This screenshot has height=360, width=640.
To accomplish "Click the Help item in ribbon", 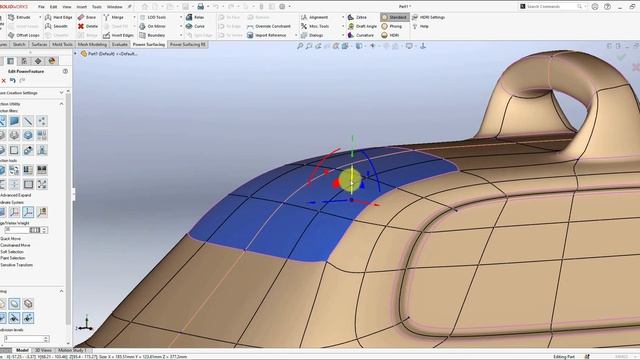I will point(420,26).
